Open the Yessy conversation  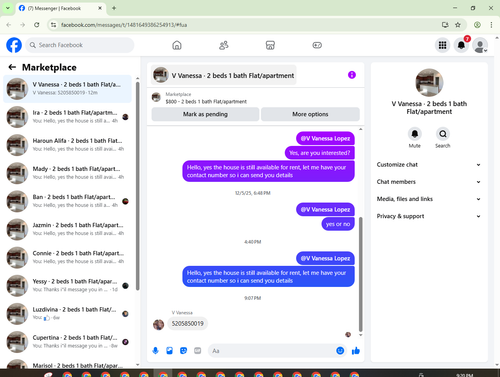pyautogui.click(x=67, y=285)
